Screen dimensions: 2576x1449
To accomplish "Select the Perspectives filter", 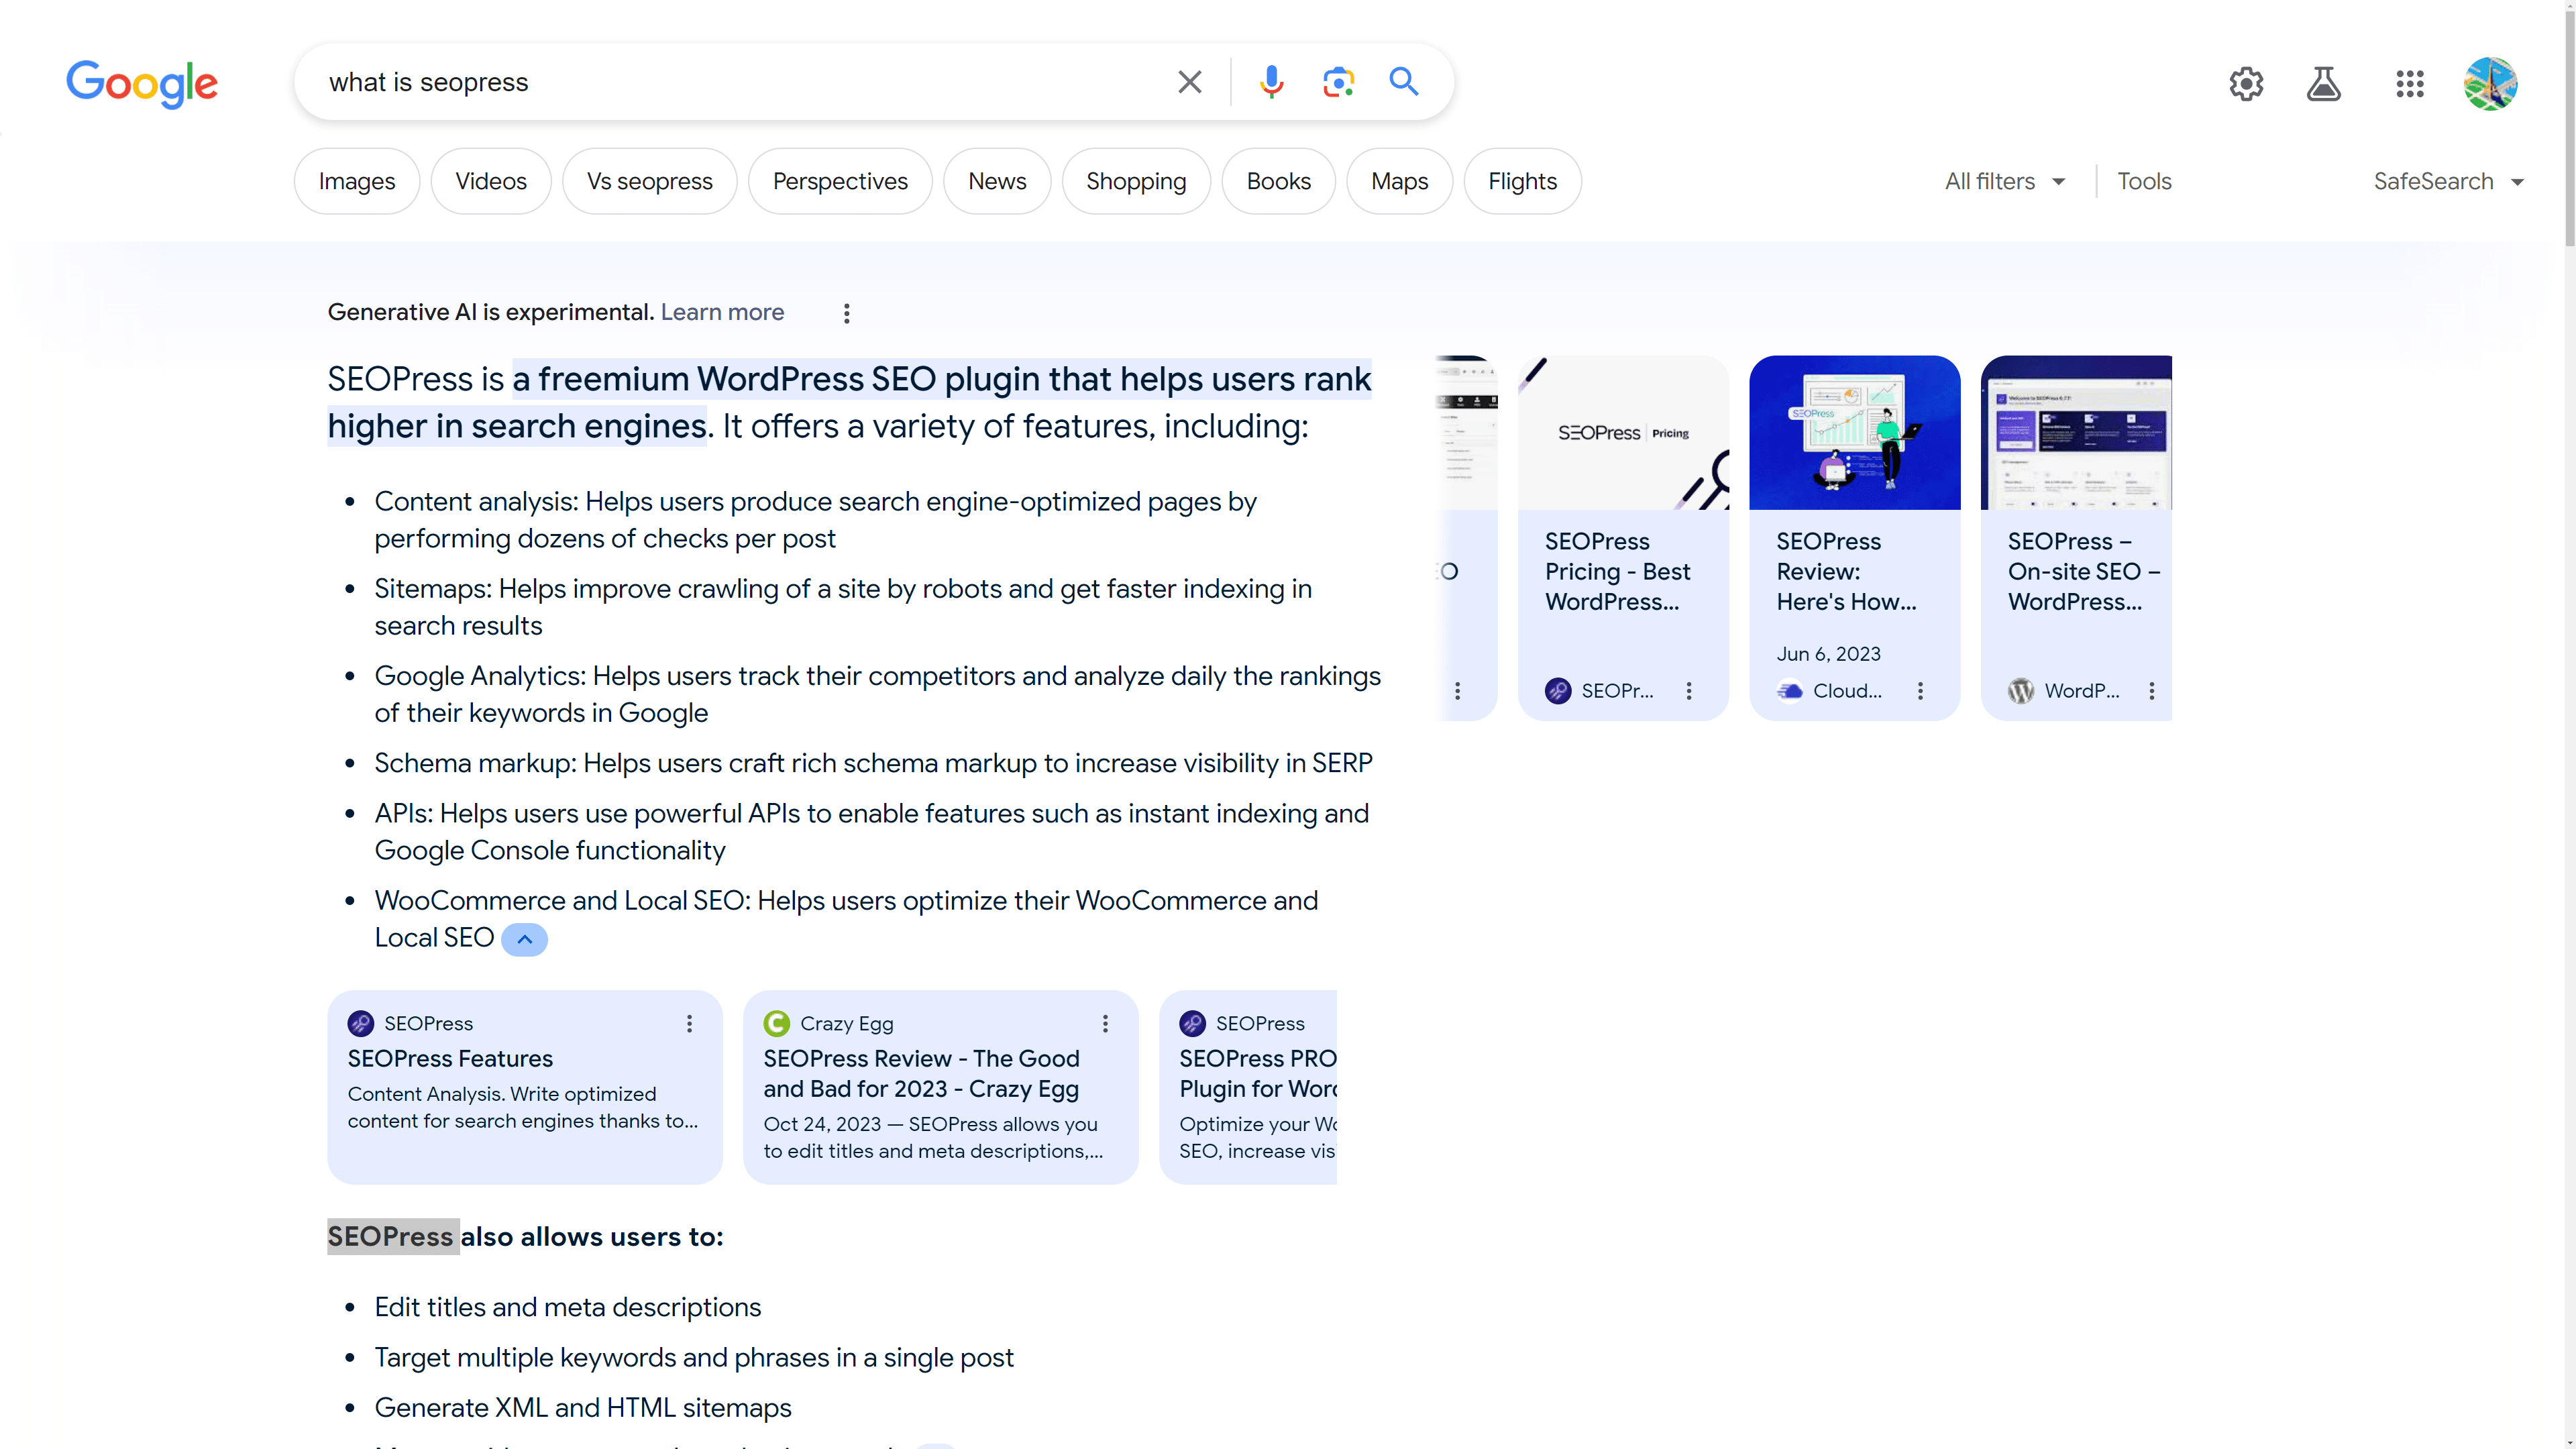I will coord(840,181).
